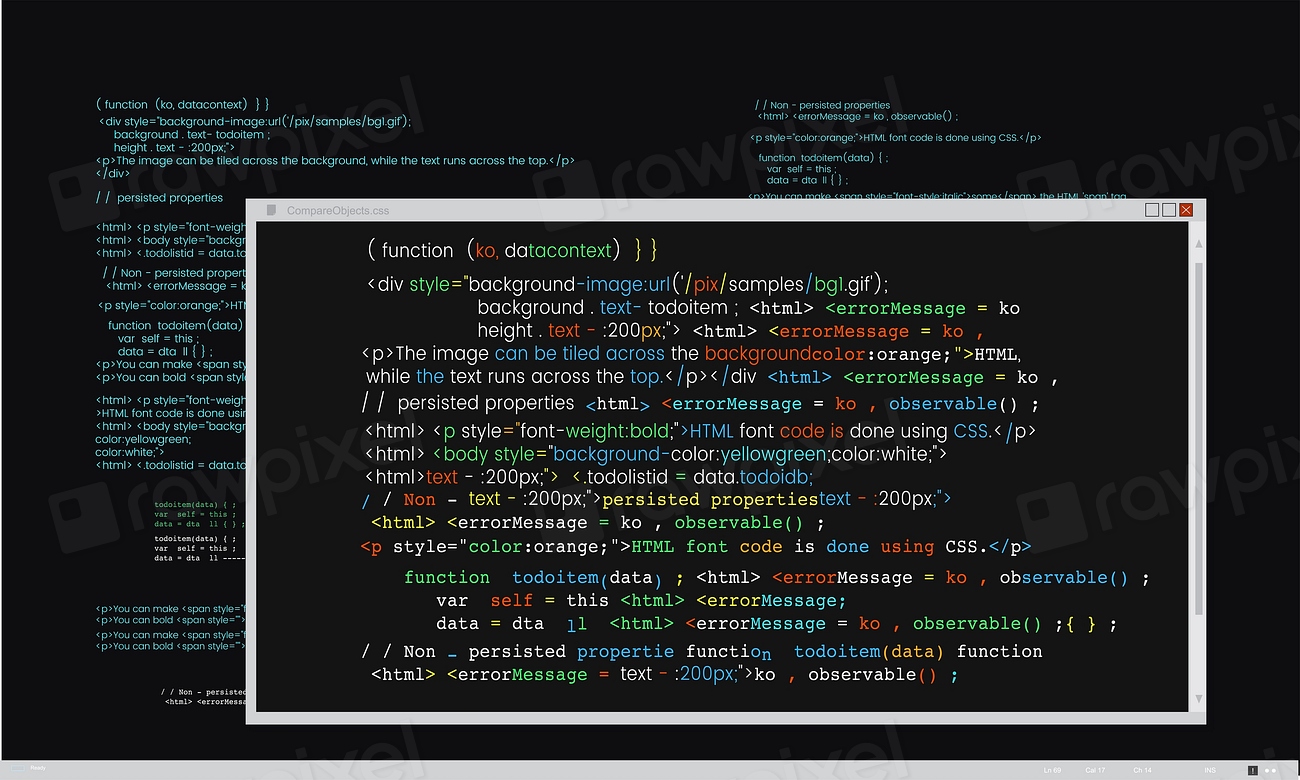This screenshot has width=1300, height=780.
Task: Close the CompareObjects.css window
Action: [1186, 210]
